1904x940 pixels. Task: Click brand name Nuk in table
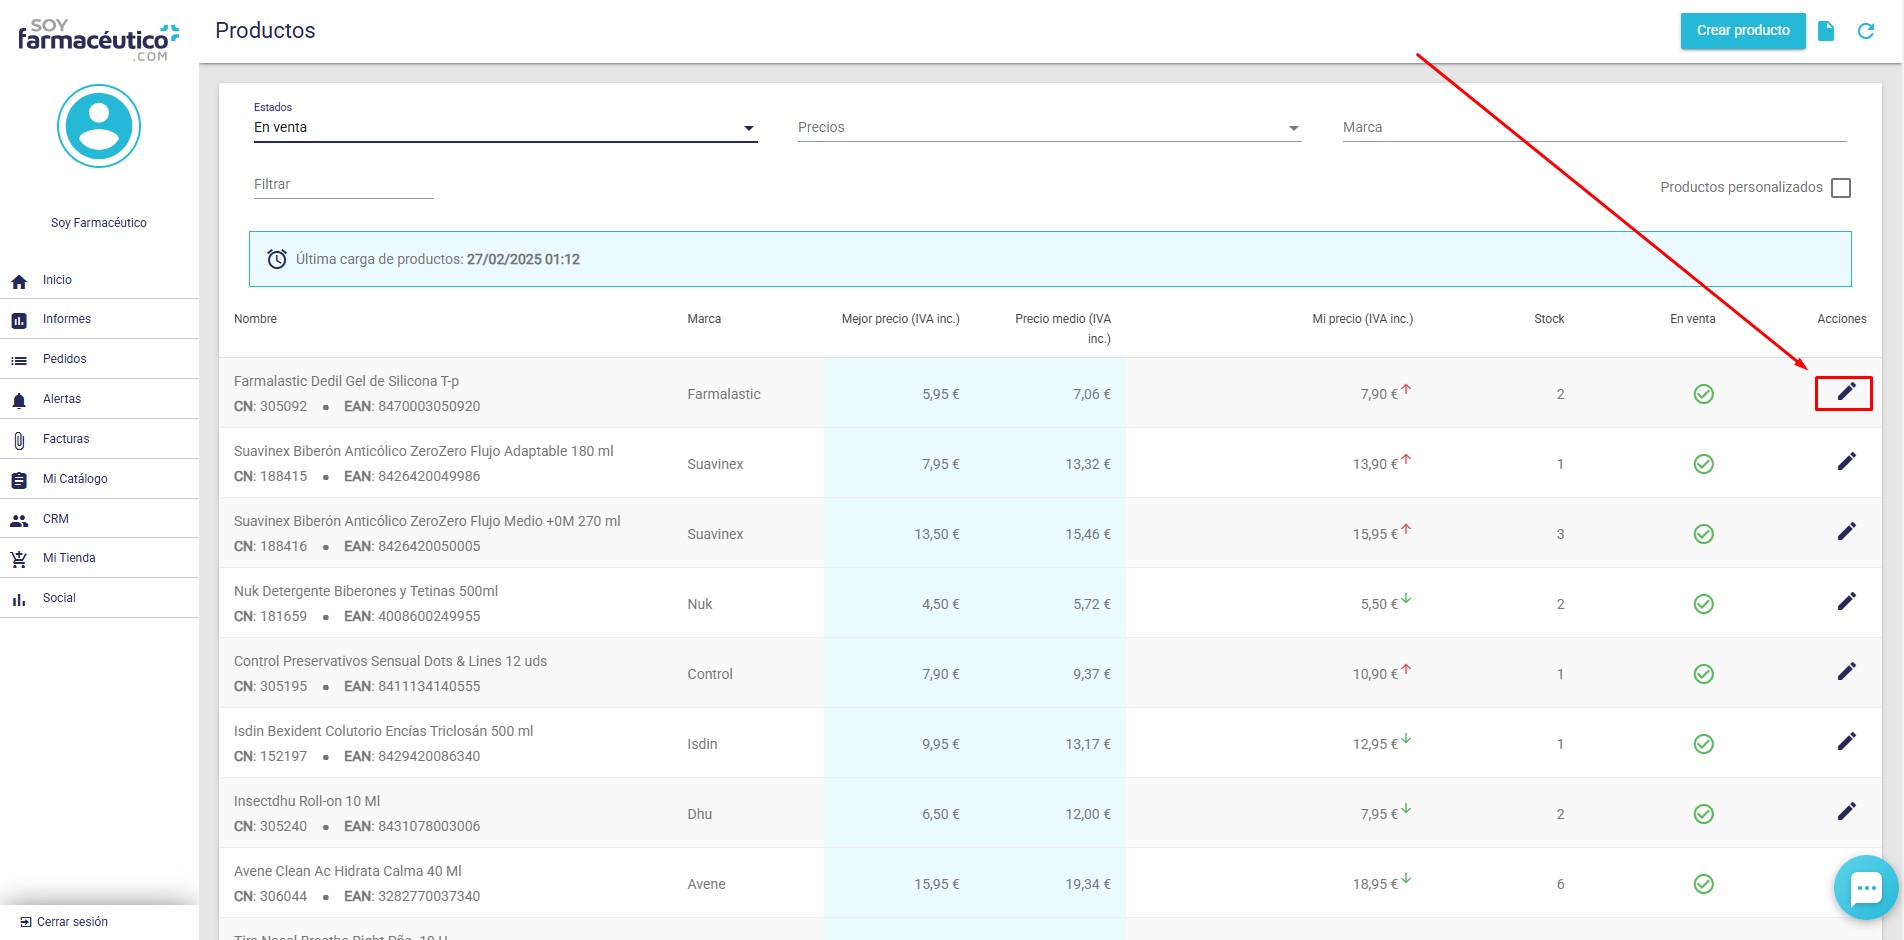700,604
